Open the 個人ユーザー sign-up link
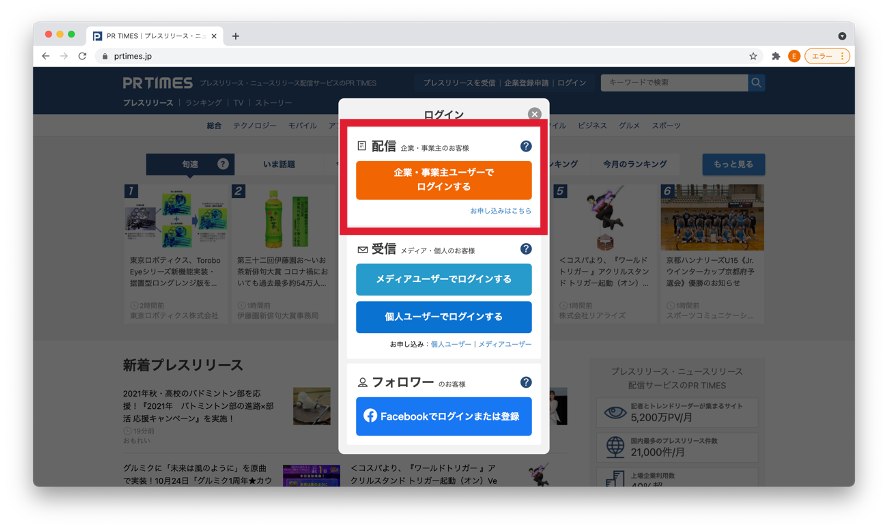This screenshot has width=887, height=529. [451, 344]
